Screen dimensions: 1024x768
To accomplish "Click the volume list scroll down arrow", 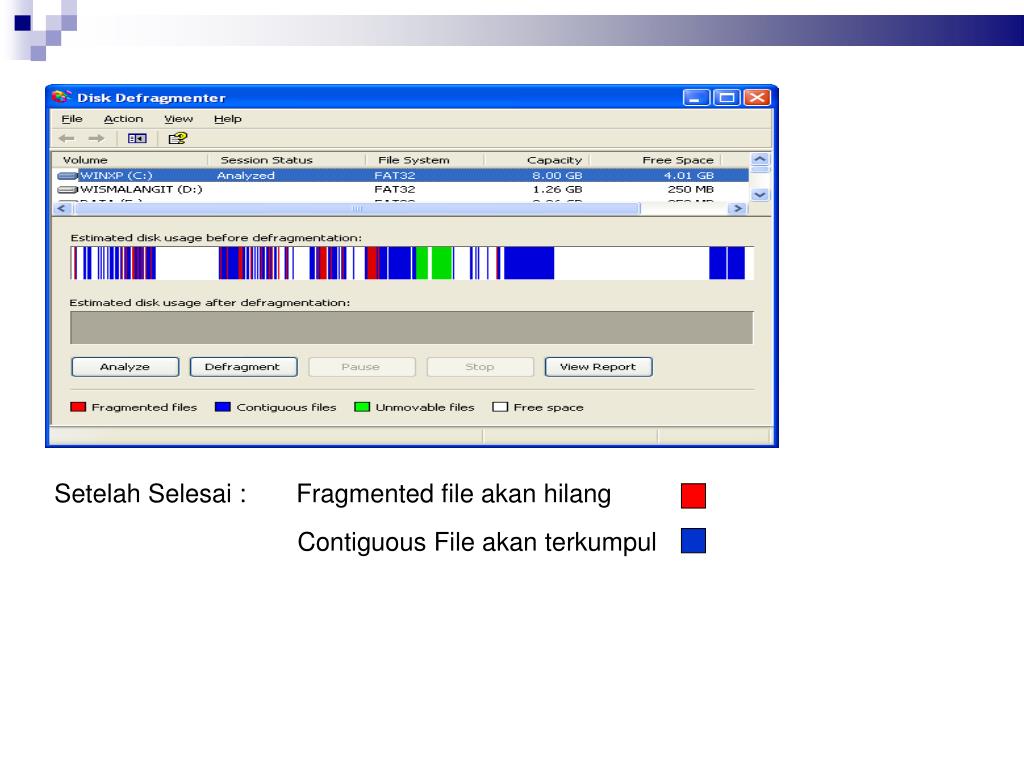I will click(760, 195).
